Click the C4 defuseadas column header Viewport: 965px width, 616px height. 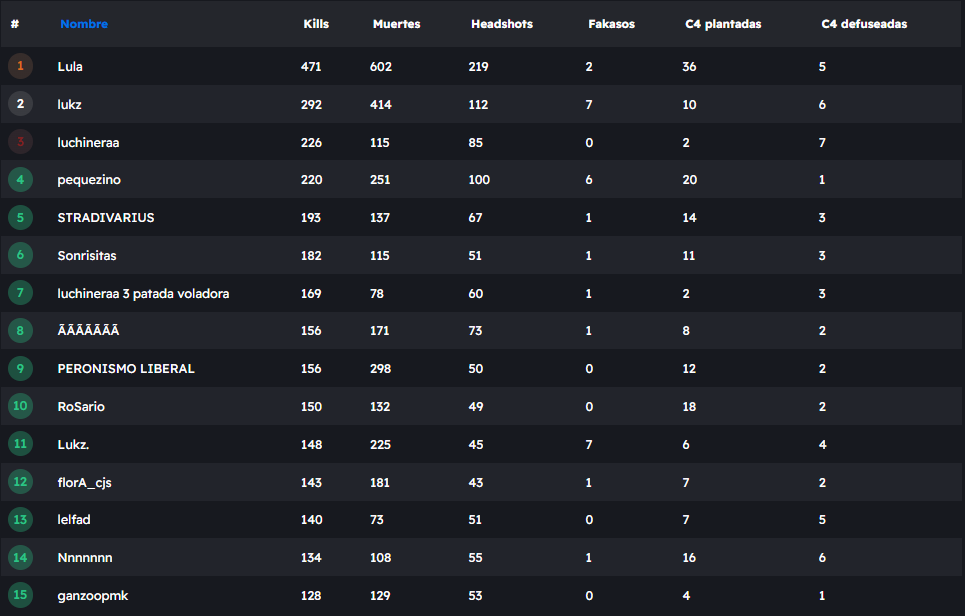click(864, 24)
